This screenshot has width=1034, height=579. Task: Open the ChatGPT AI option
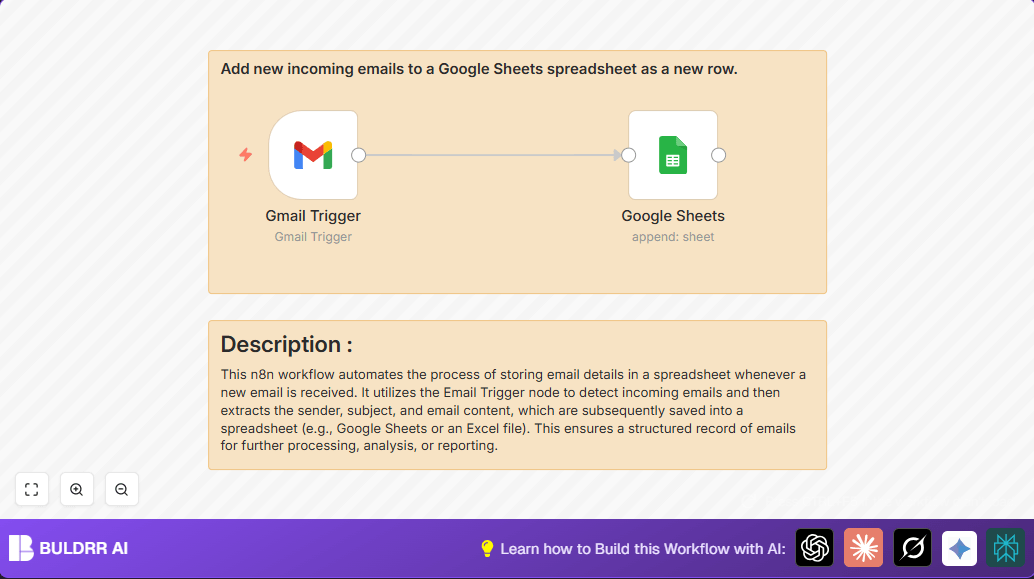[814, 548]
